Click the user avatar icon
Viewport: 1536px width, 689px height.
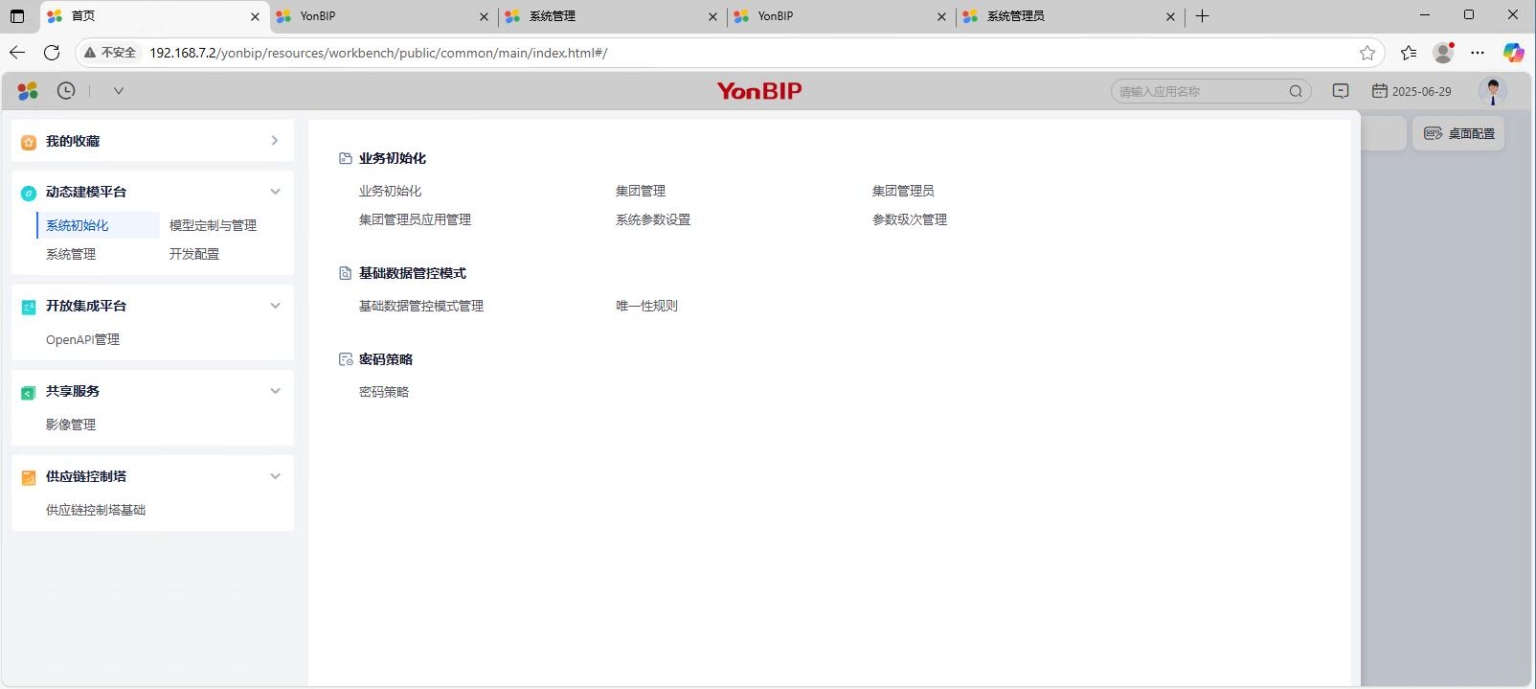point(1492,91)
